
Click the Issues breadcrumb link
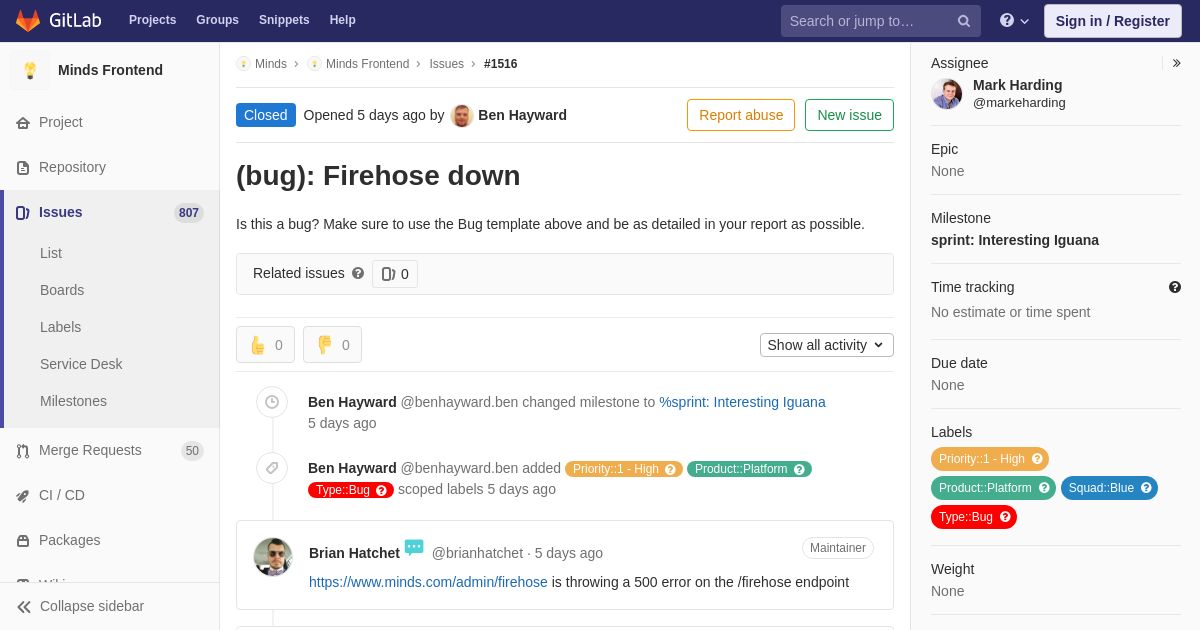pos(446,64)
